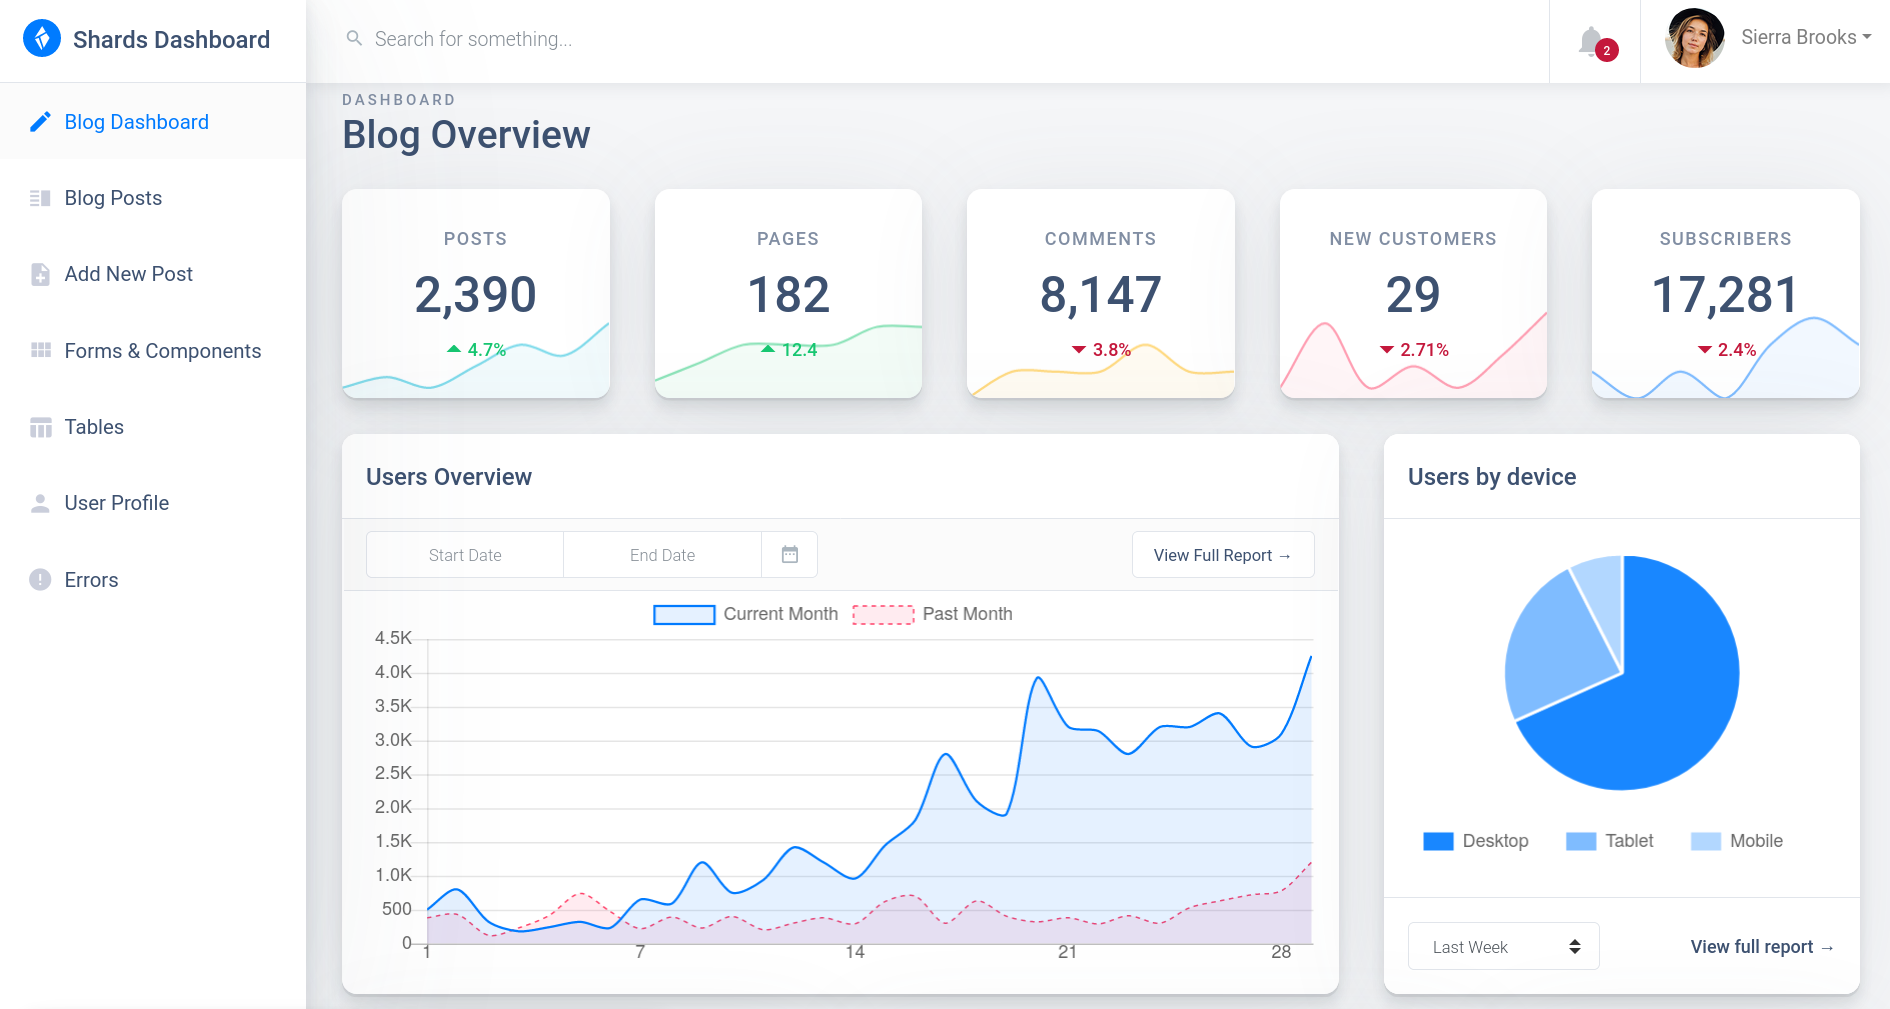Click the Mobile legend color swatch
The height and width of the screenshot is (1009, 1890).
click(1705, 841)
